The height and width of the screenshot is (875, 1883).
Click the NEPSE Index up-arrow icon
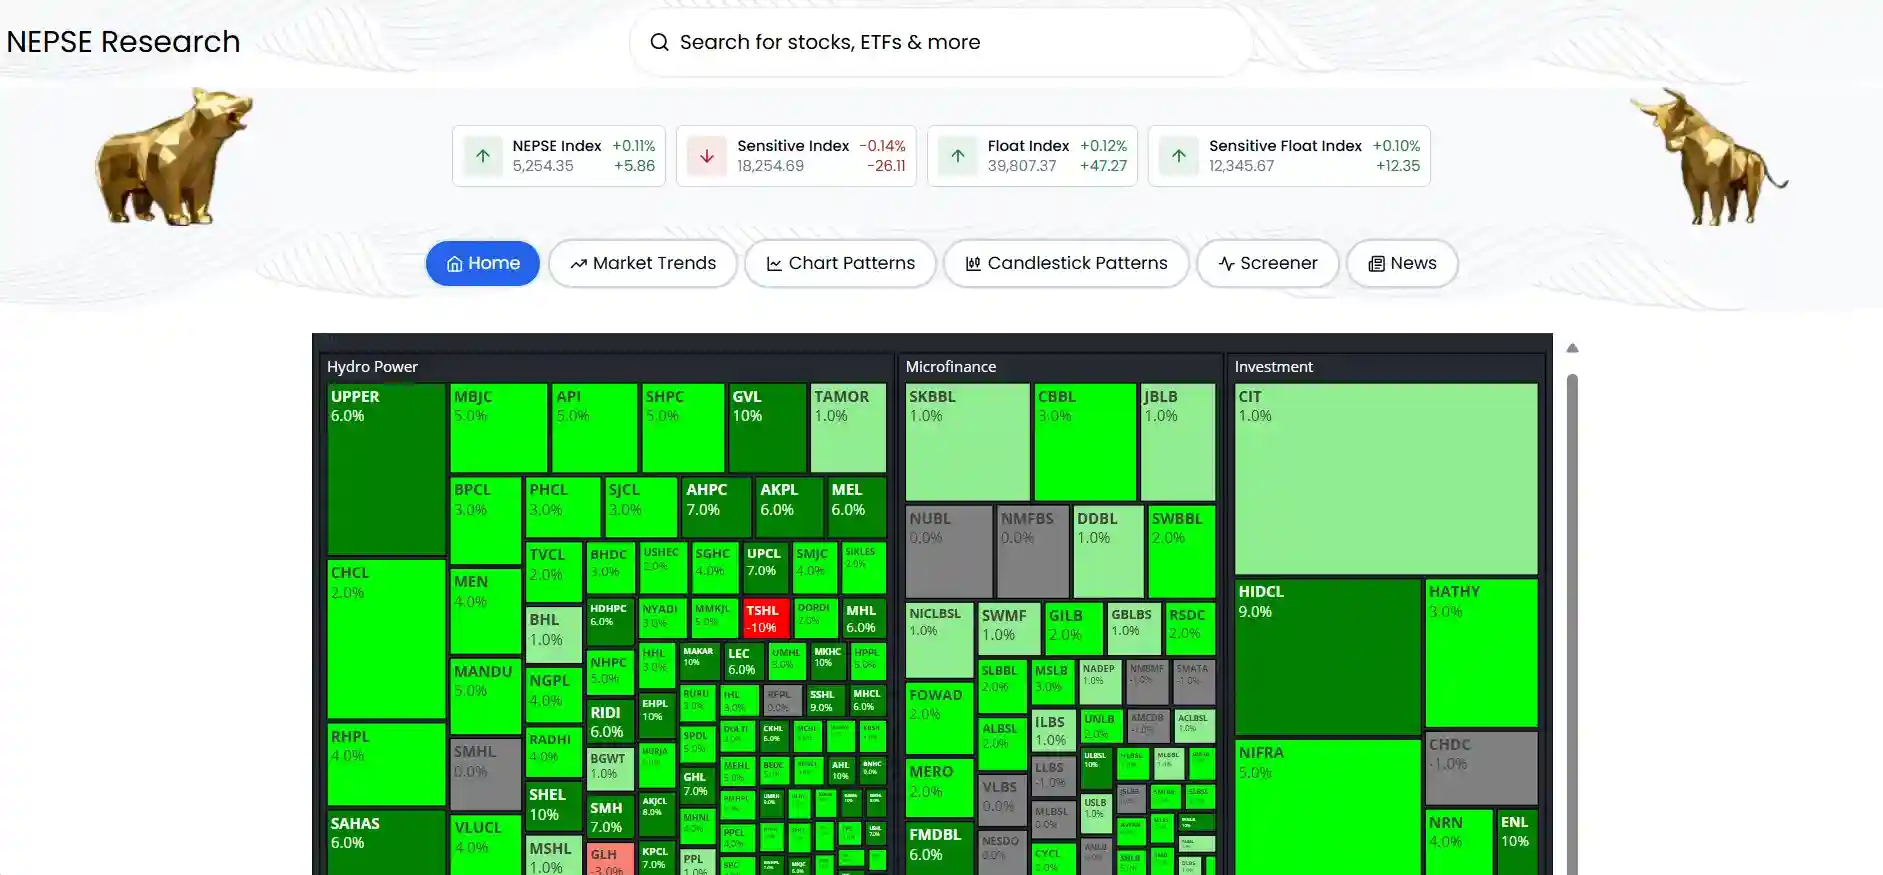click(483, 156)
